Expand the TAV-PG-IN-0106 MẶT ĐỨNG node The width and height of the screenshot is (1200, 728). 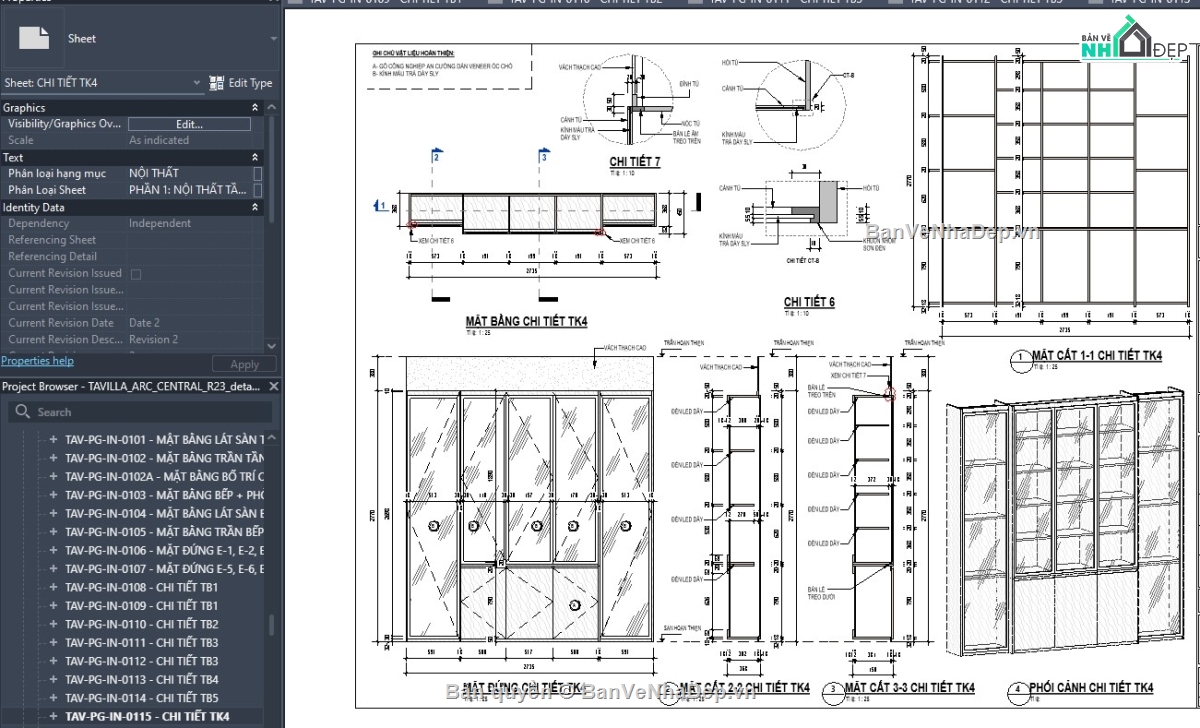pyautogui.click(x=54, y=550)
